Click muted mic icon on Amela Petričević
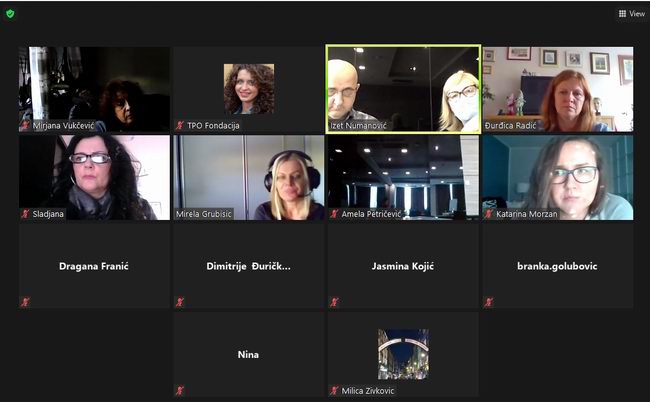The width and height of the screenshot is (650, 402). click(x=335, y=214)
